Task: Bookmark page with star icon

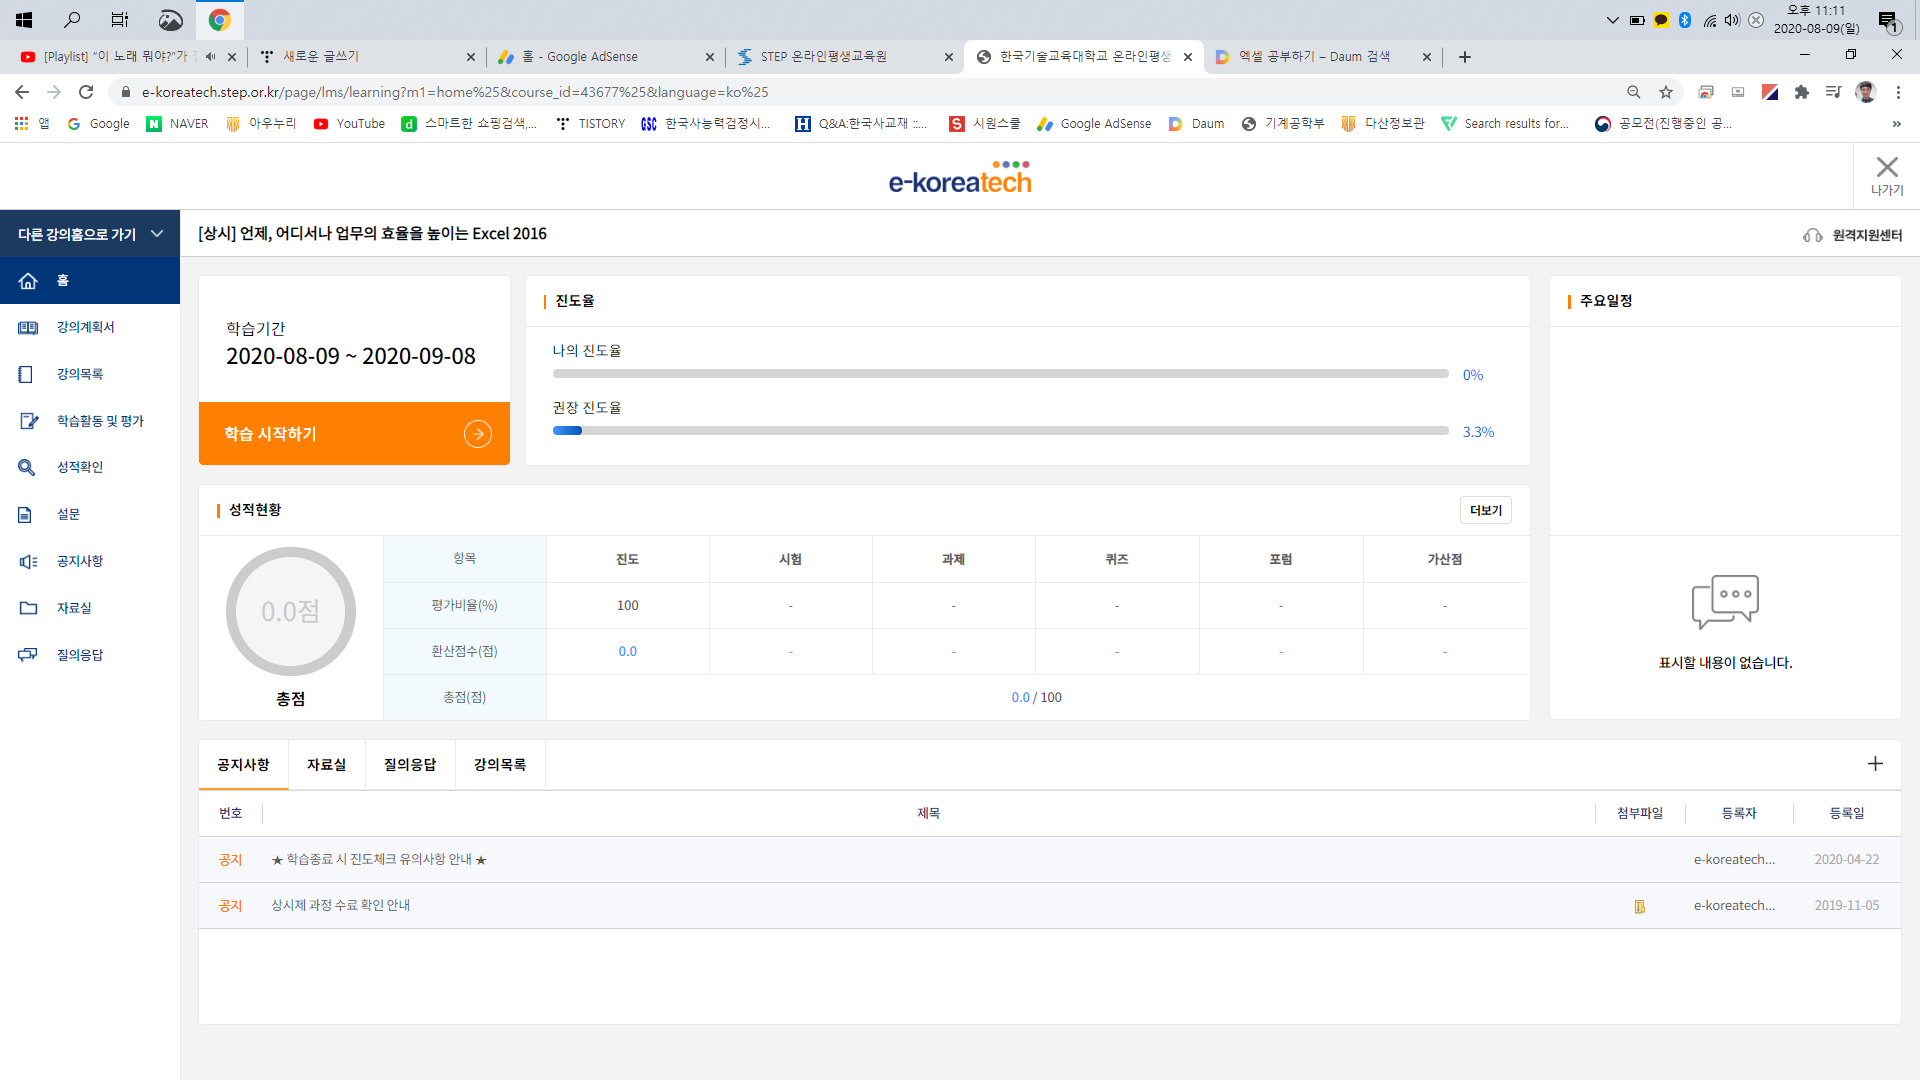Action: click(1666, 92)
